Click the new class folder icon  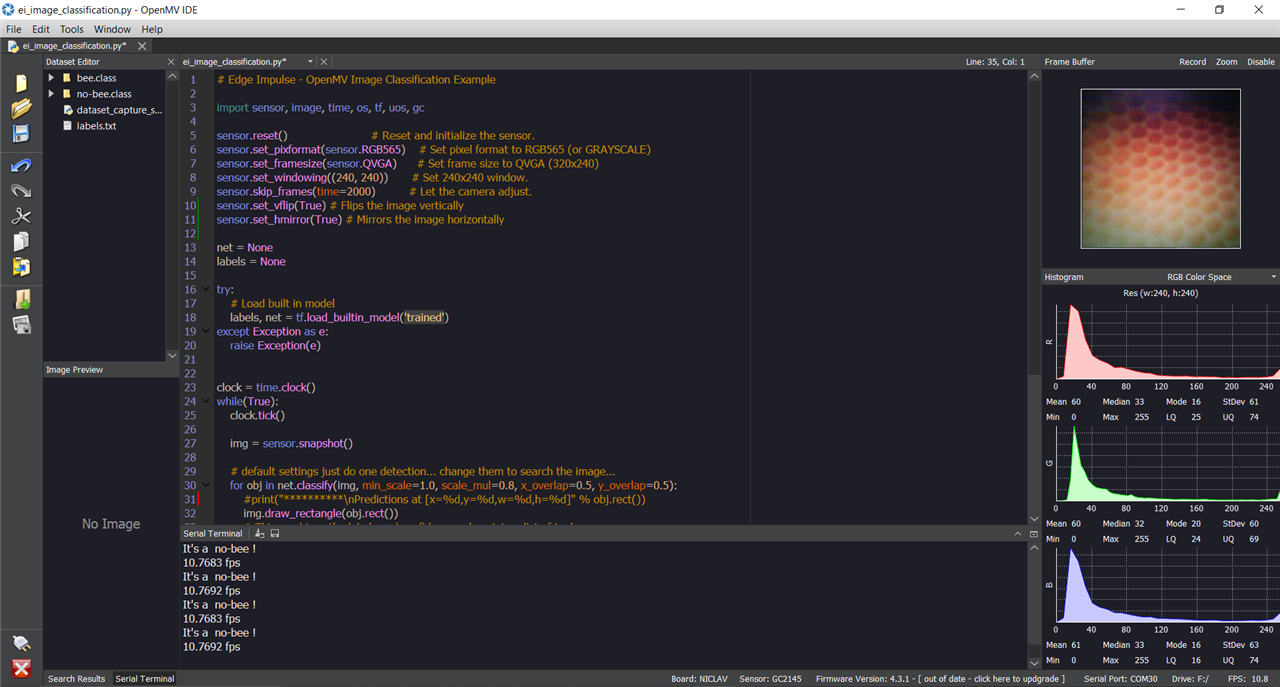(21, 299)
